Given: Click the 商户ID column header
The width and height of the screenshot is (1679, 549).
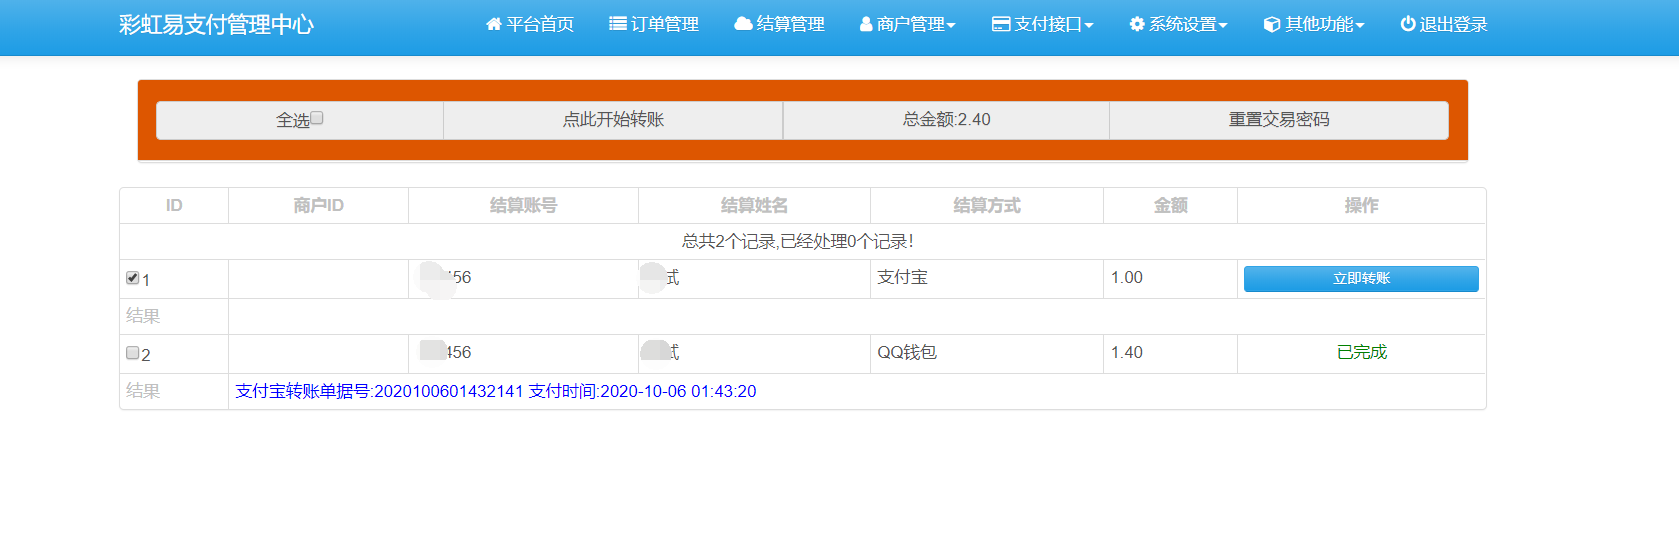Looking at the screenshot, I should point(318,205).
